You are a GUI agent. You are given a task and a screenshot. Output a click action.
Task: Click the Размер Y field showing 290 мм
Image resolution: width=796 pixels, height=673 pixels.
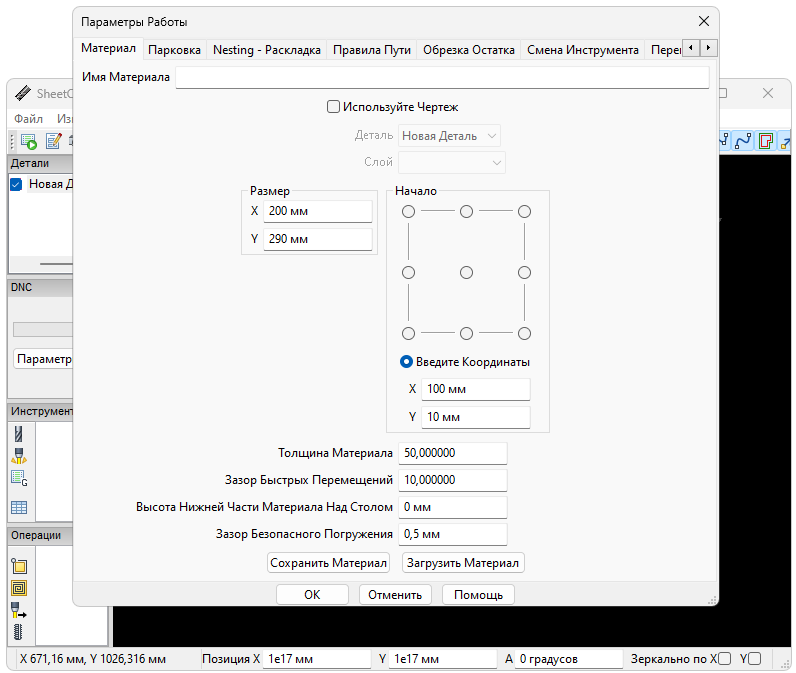[318, 239]
